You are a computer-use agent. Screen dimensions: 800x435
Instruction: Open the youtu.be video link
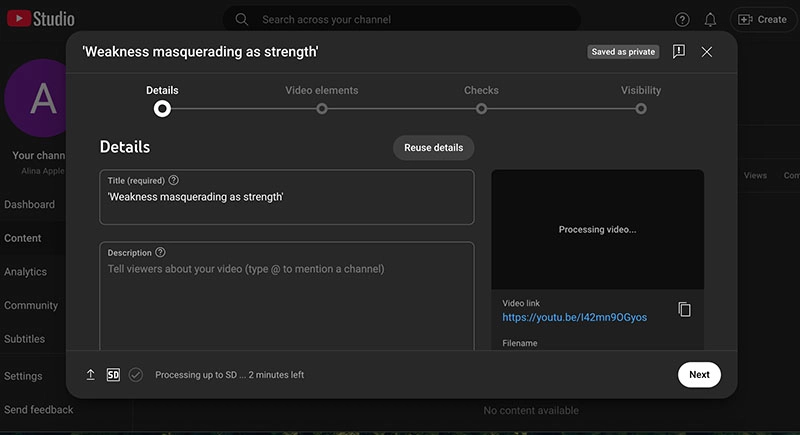click(574, 317)
